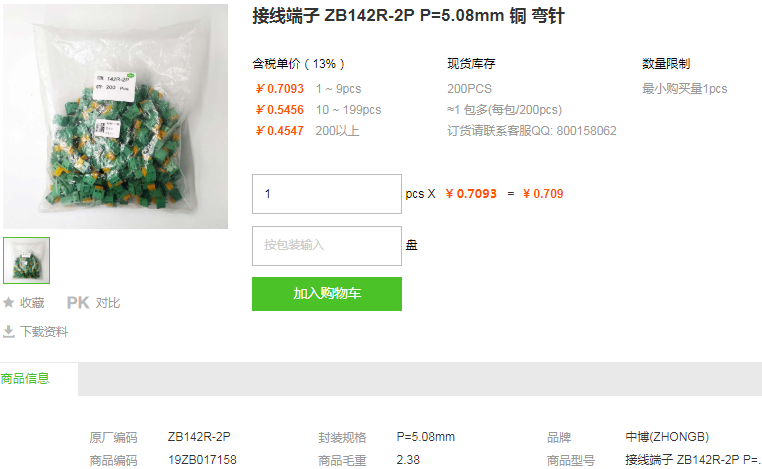Open the 下载资料 download link

tap(44, 331)
